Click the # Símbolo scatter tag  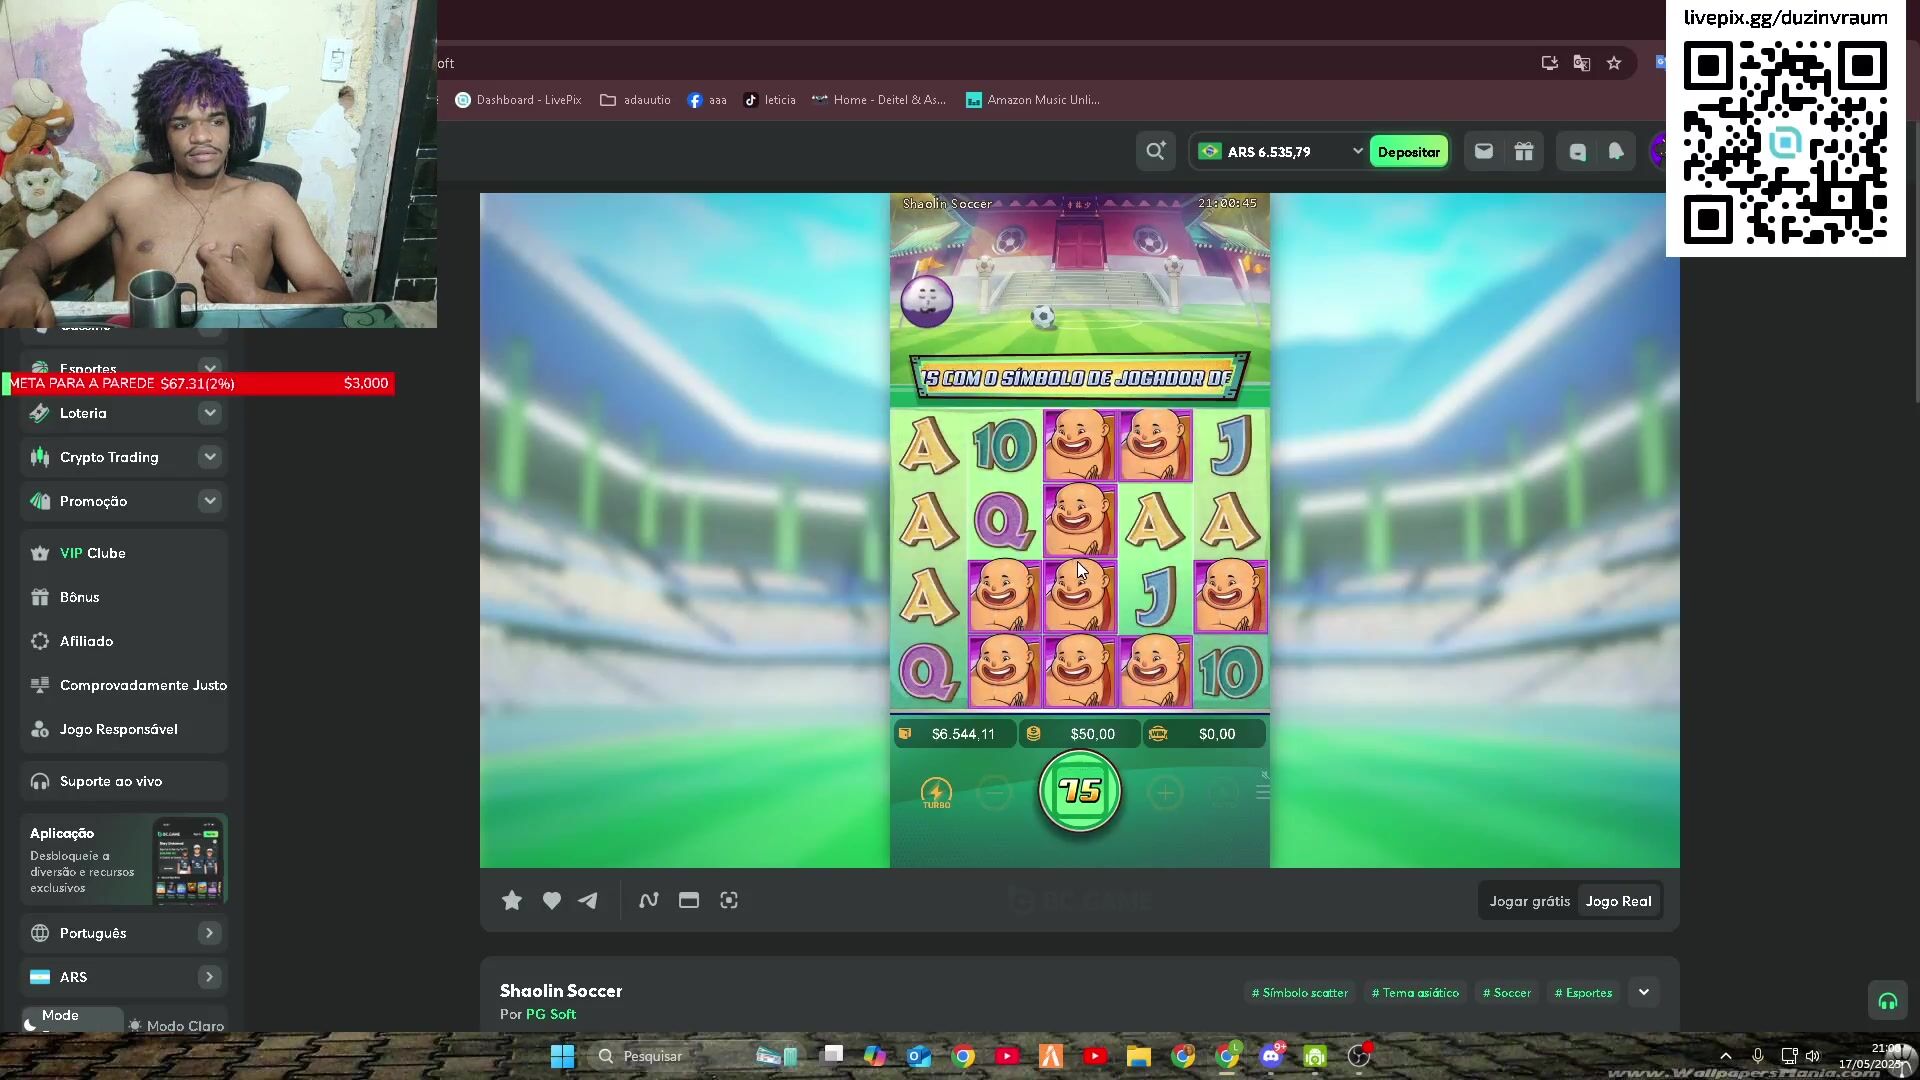(1300, 993)
